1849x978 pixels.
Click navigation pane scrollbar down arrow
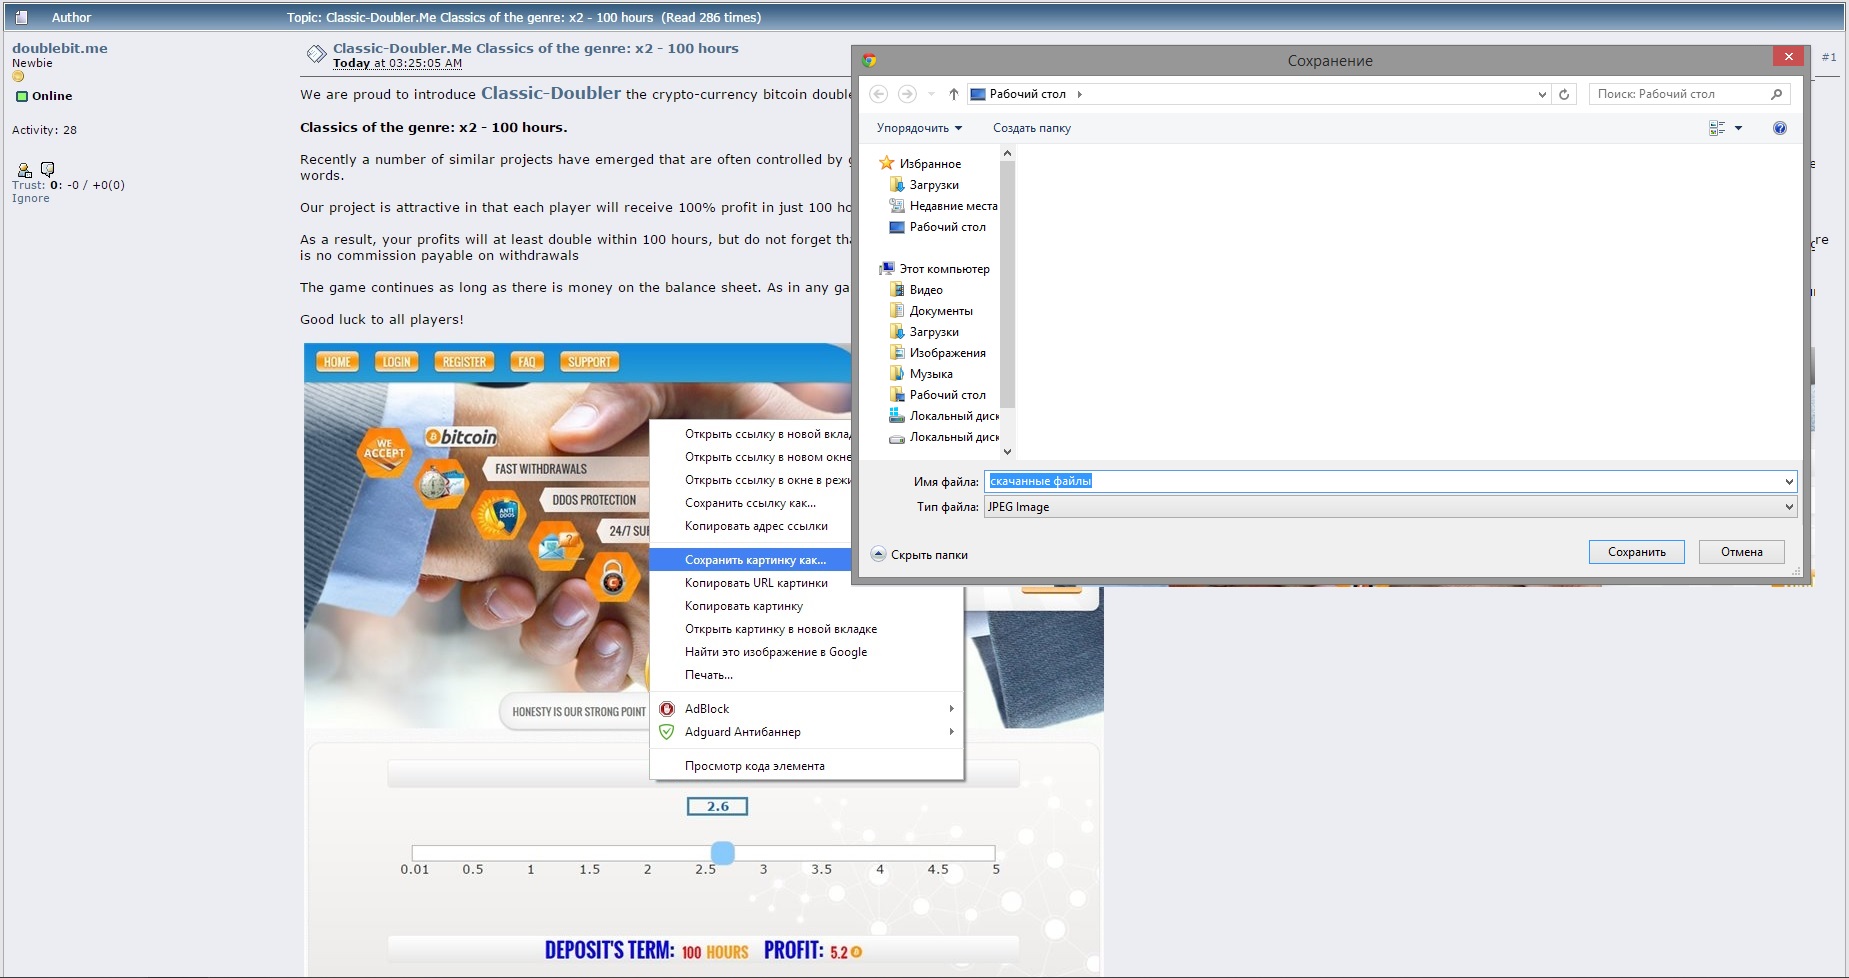[x=1007, y=452]
